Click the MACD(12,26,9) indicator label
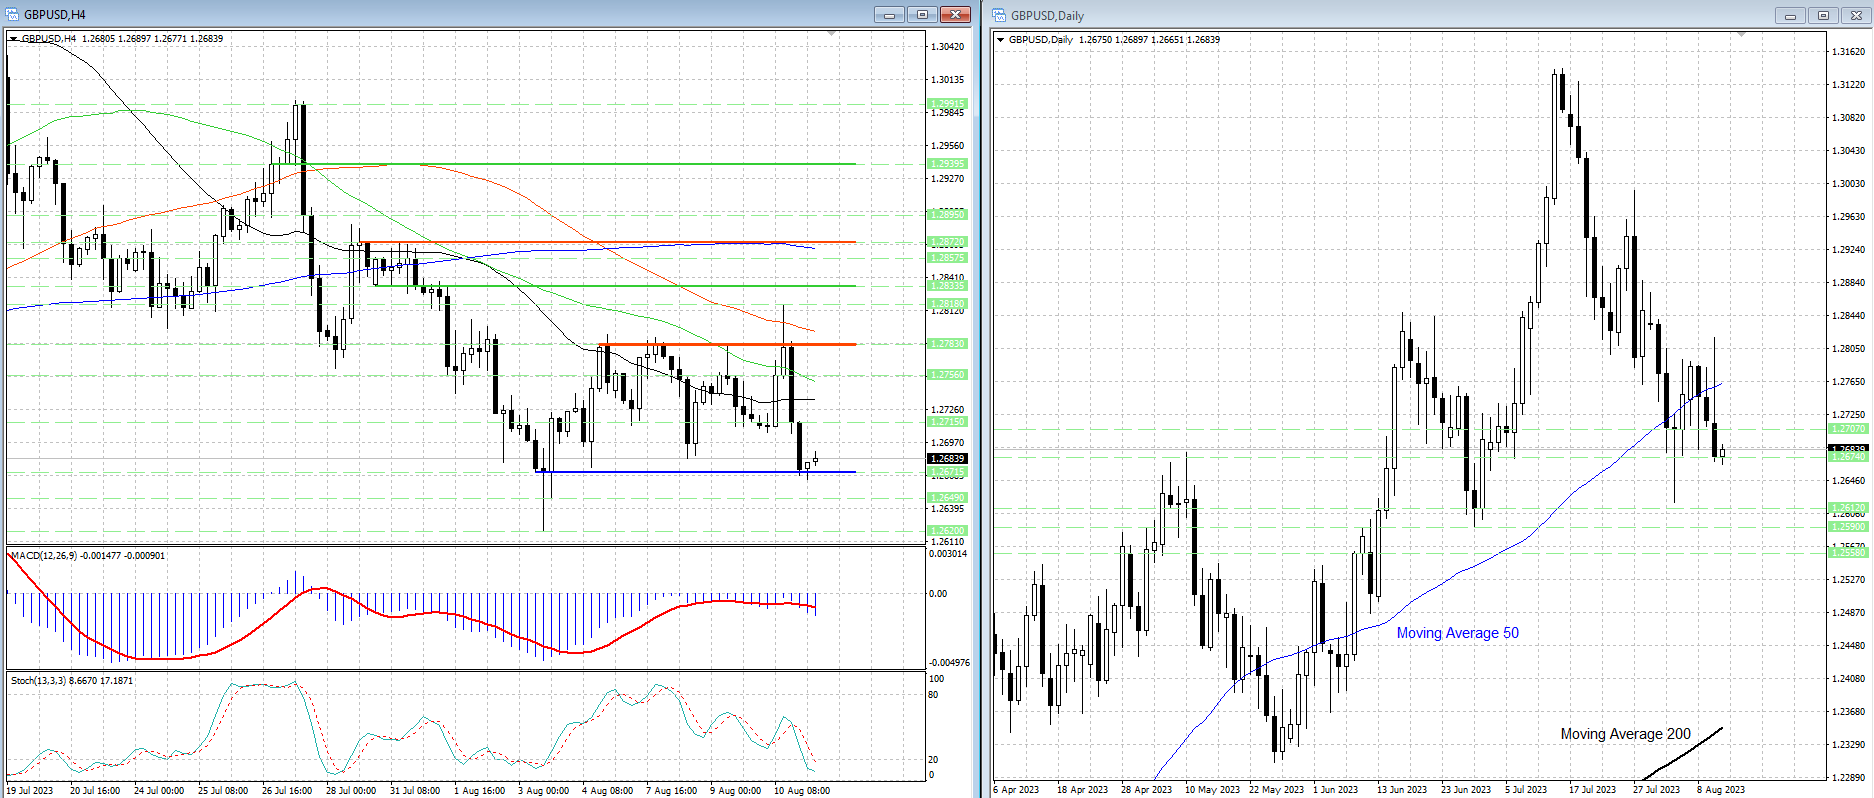The height and width of the screenshot is (798, 1874). (x=88, y=555)
